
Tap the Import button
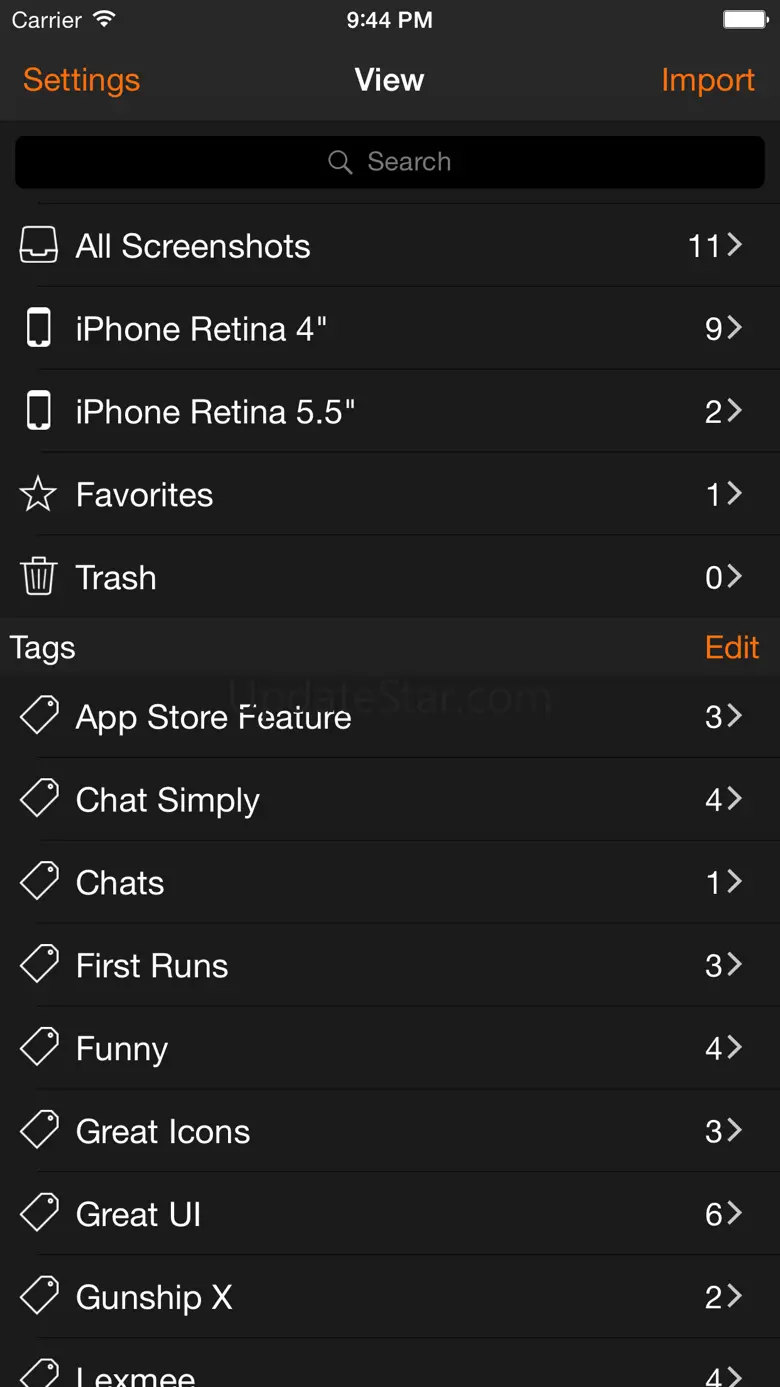(707, 80)
